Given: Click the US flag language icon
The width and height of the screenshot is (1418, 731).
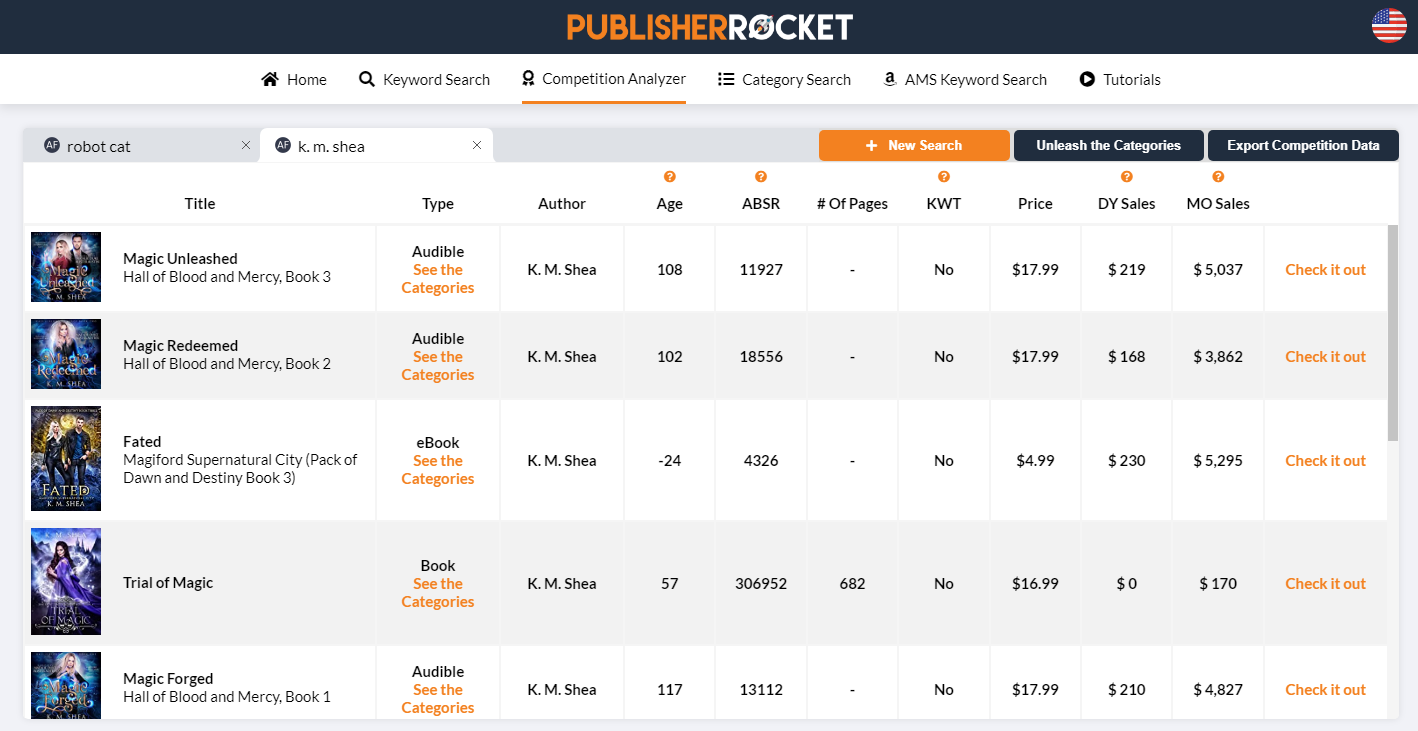Looking at the screenshot, I should pos(1388,27).
